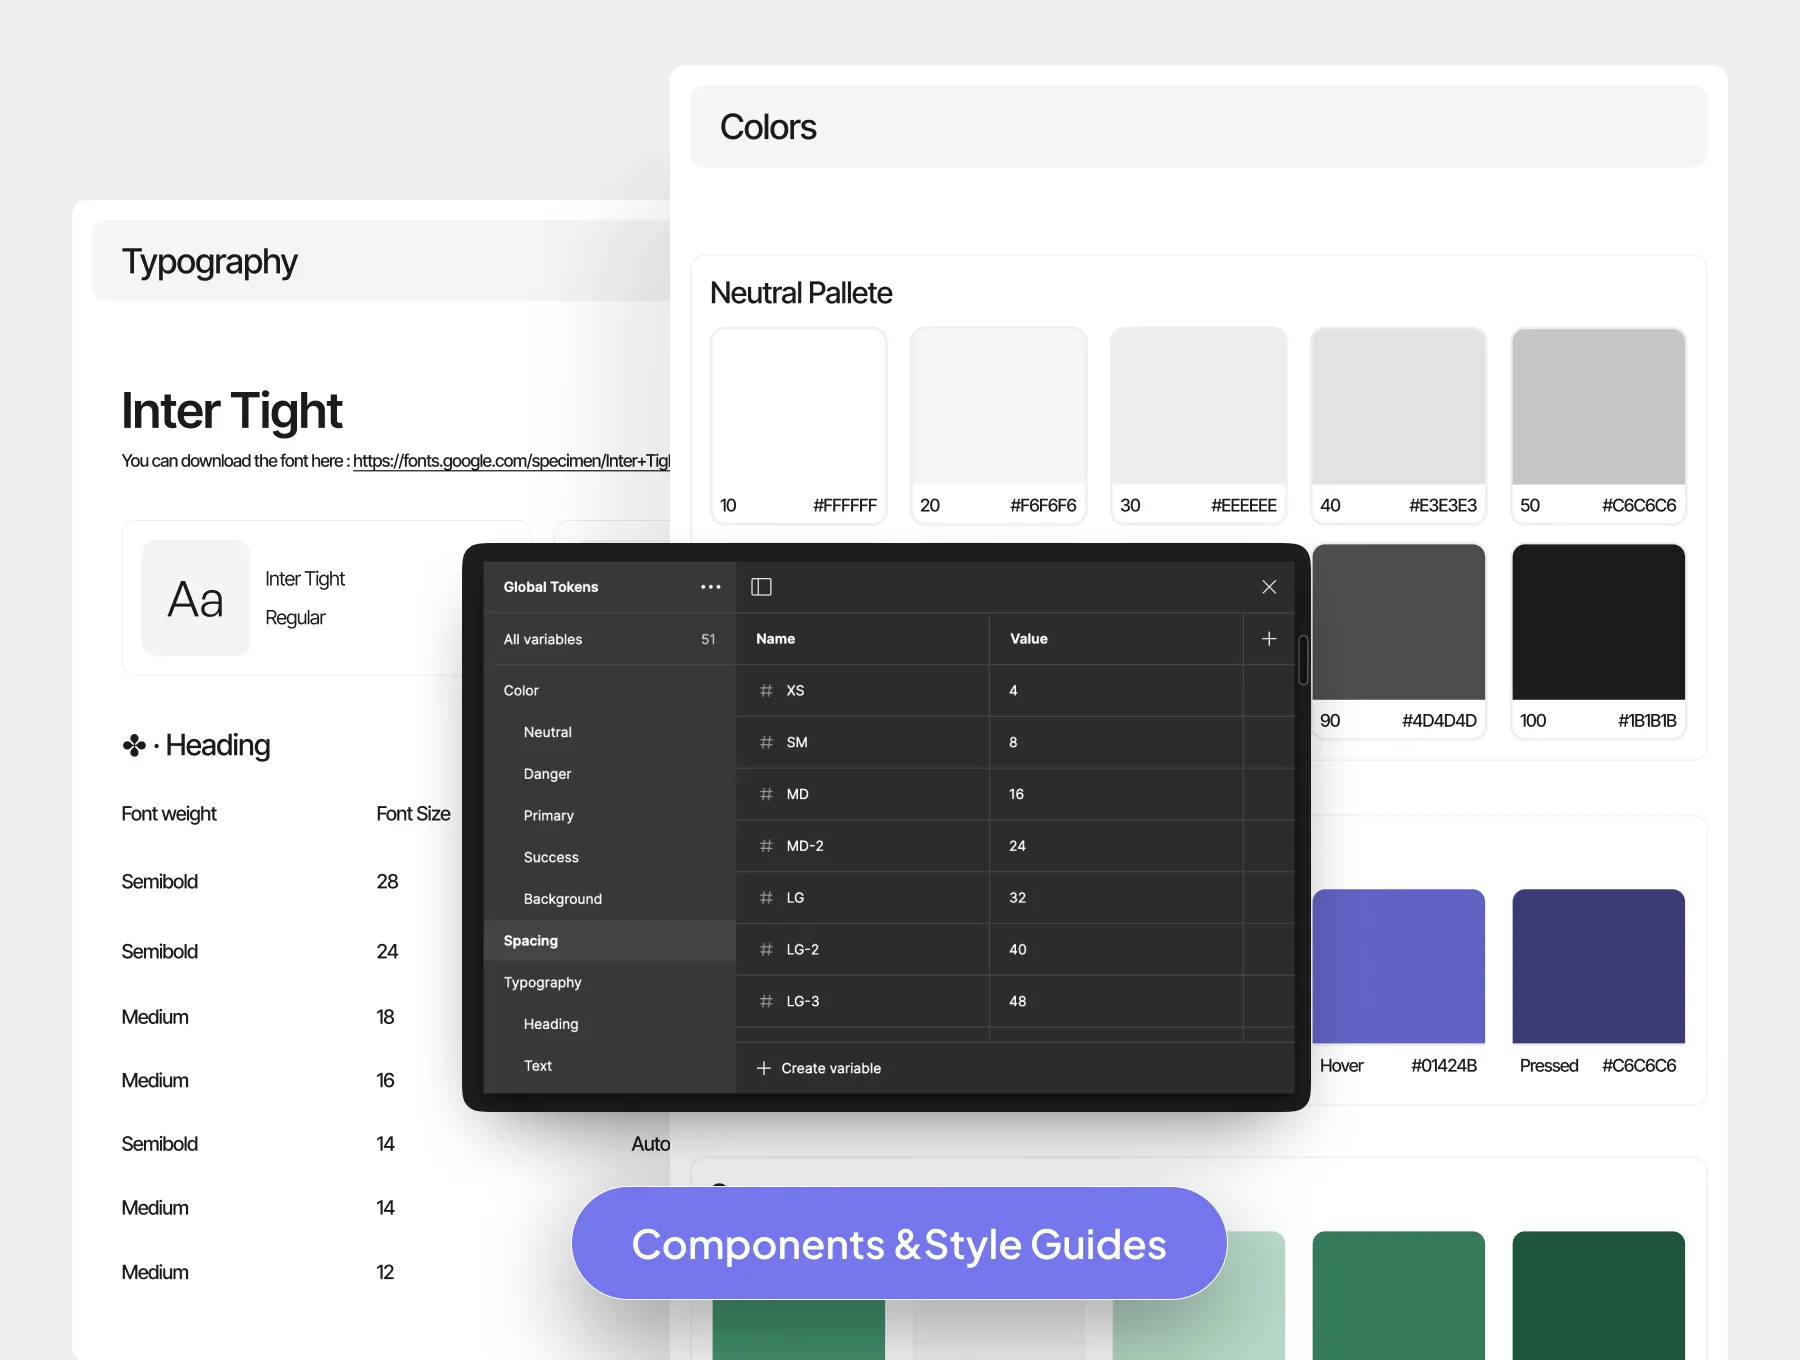The height and width of the screenshot is (1360, 1800).
Task: Select neutral swatch 90 #4D4D4D
Action: 1398,641
